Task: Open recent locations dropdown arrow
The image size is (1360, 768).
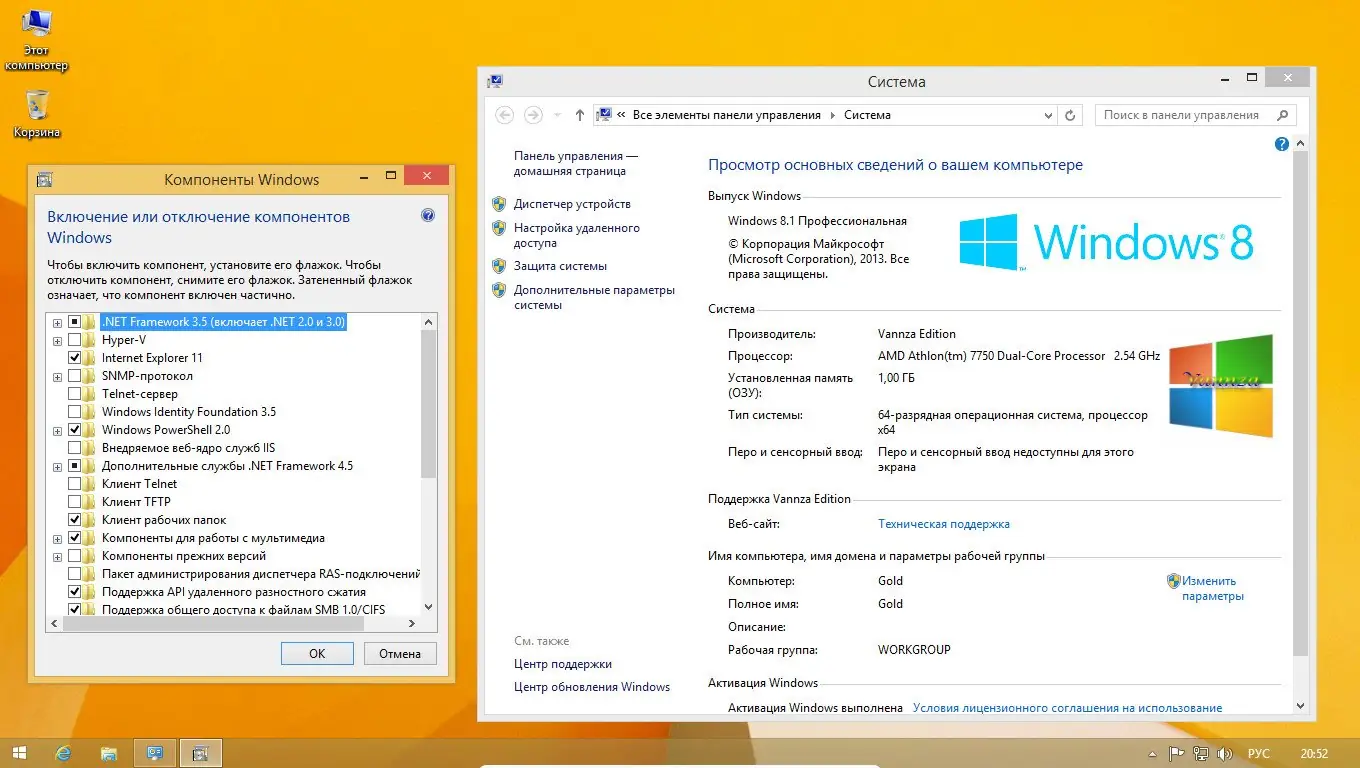Action: pos(557,115)
